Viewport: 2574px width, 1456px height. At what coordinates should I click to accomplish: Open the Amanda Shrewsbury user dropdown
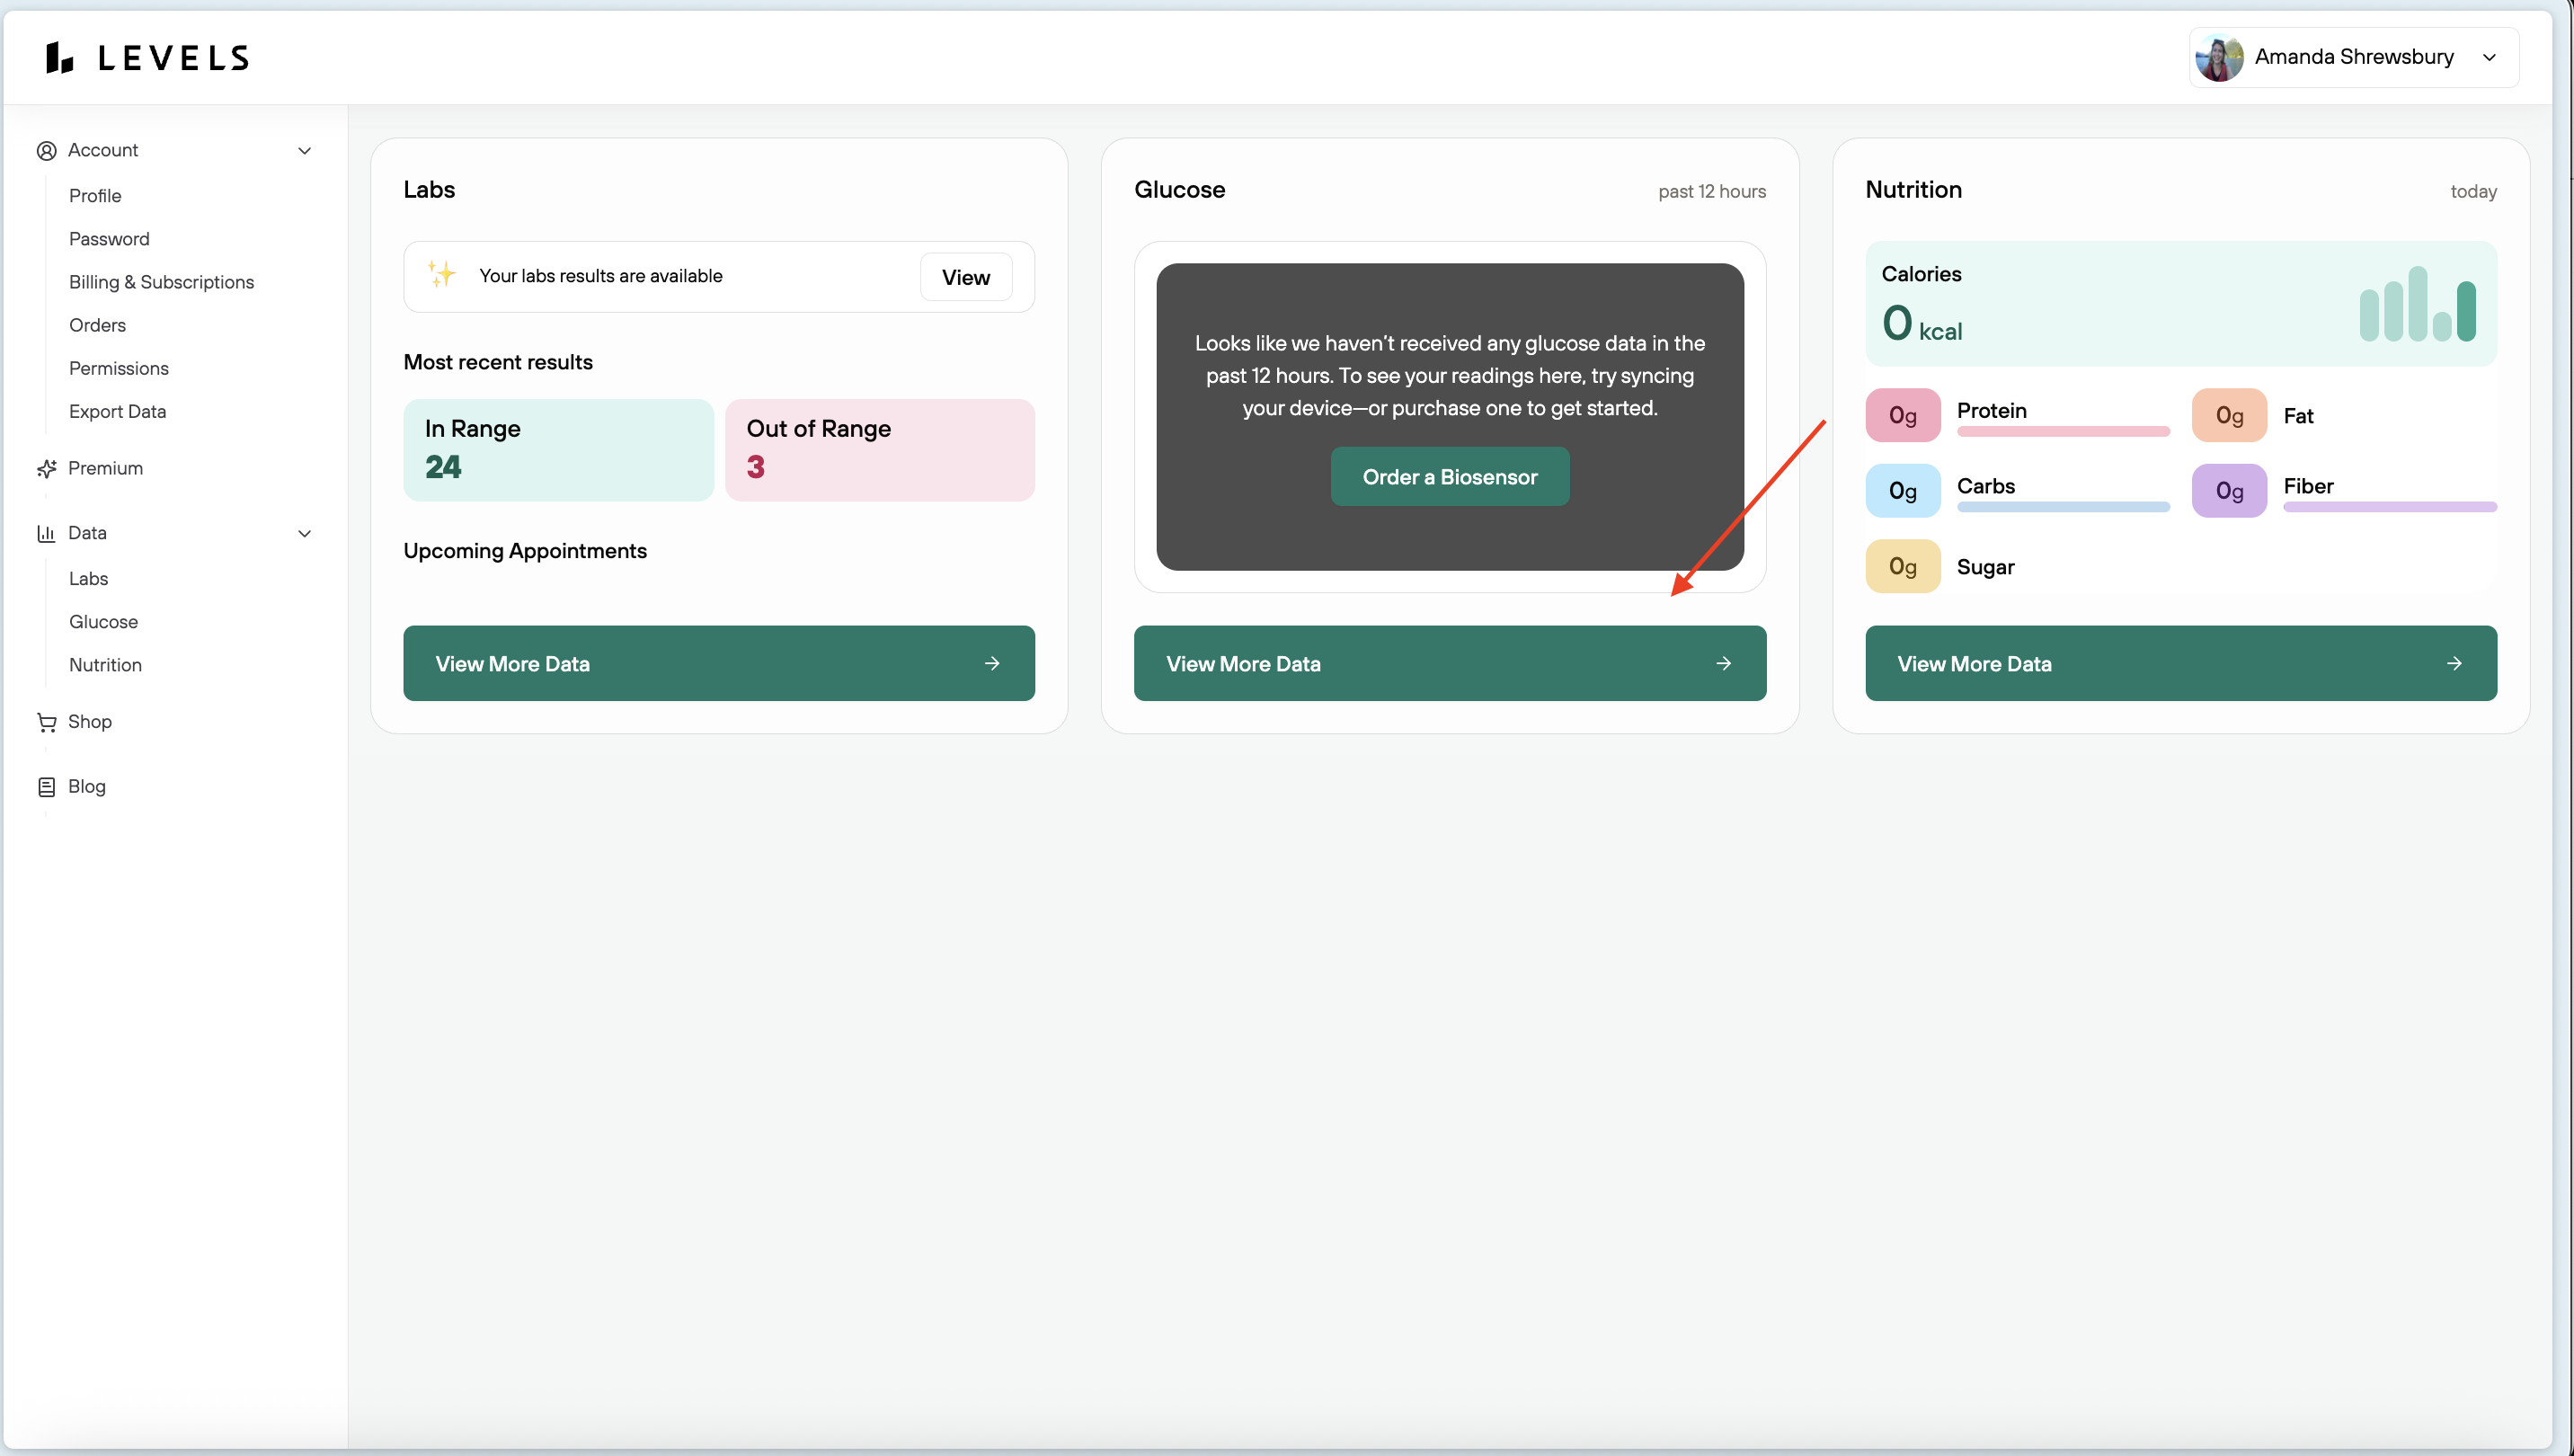click(2489, 58)
